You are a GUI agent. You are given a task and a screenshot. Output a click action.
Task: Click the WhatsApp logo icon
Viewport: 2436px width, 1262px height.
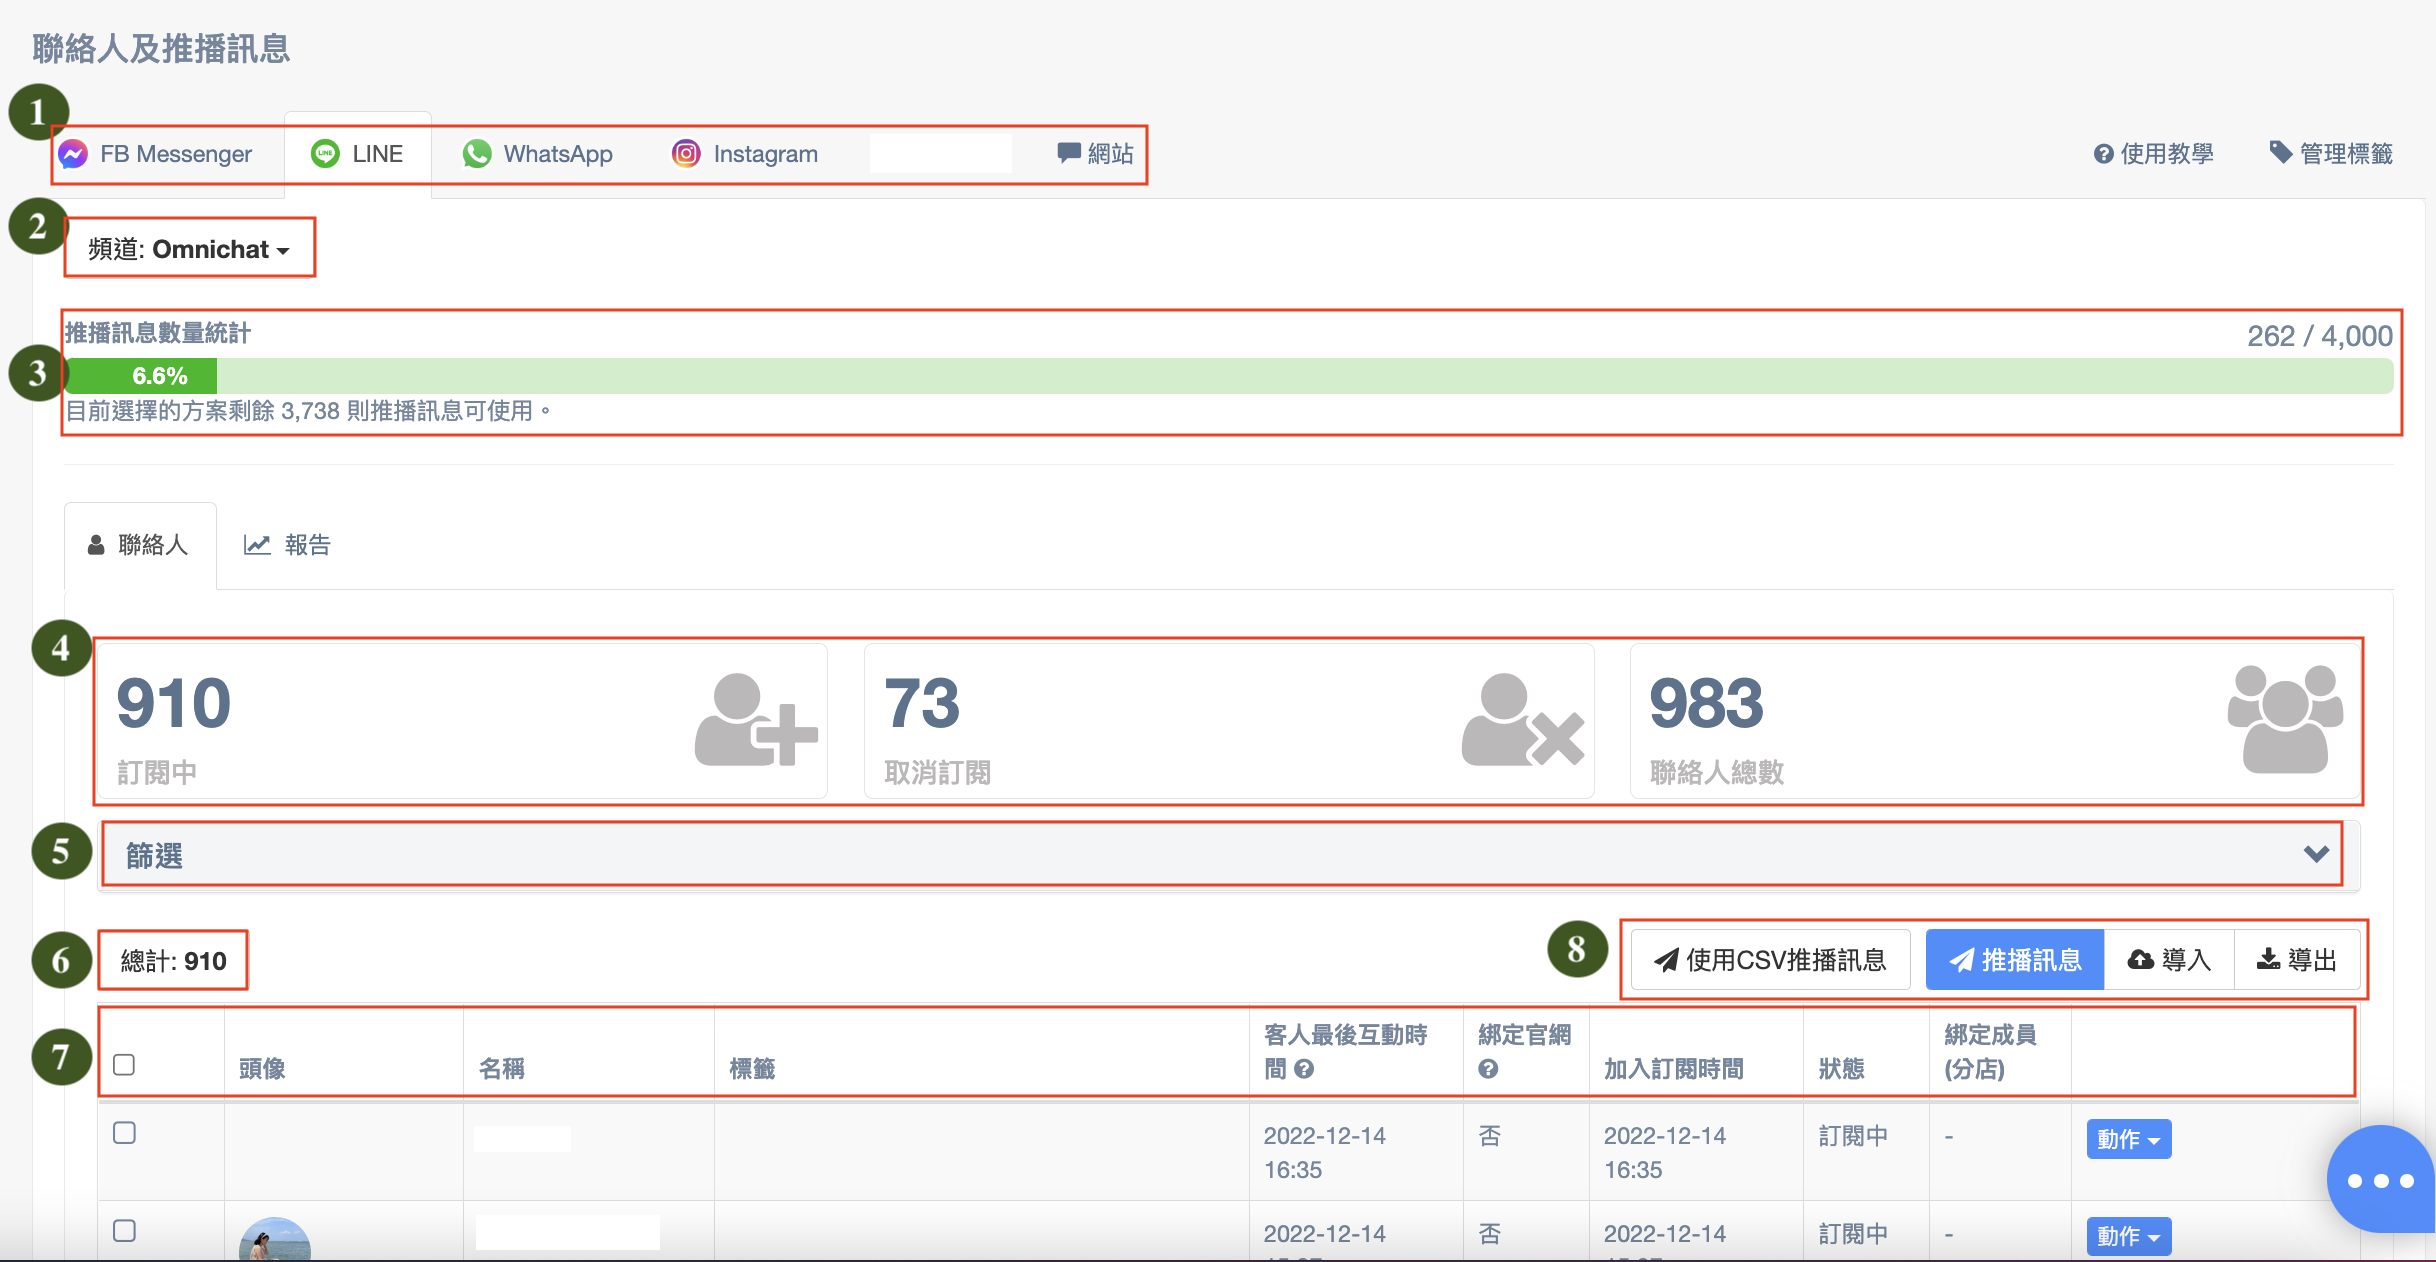[477, 154]
